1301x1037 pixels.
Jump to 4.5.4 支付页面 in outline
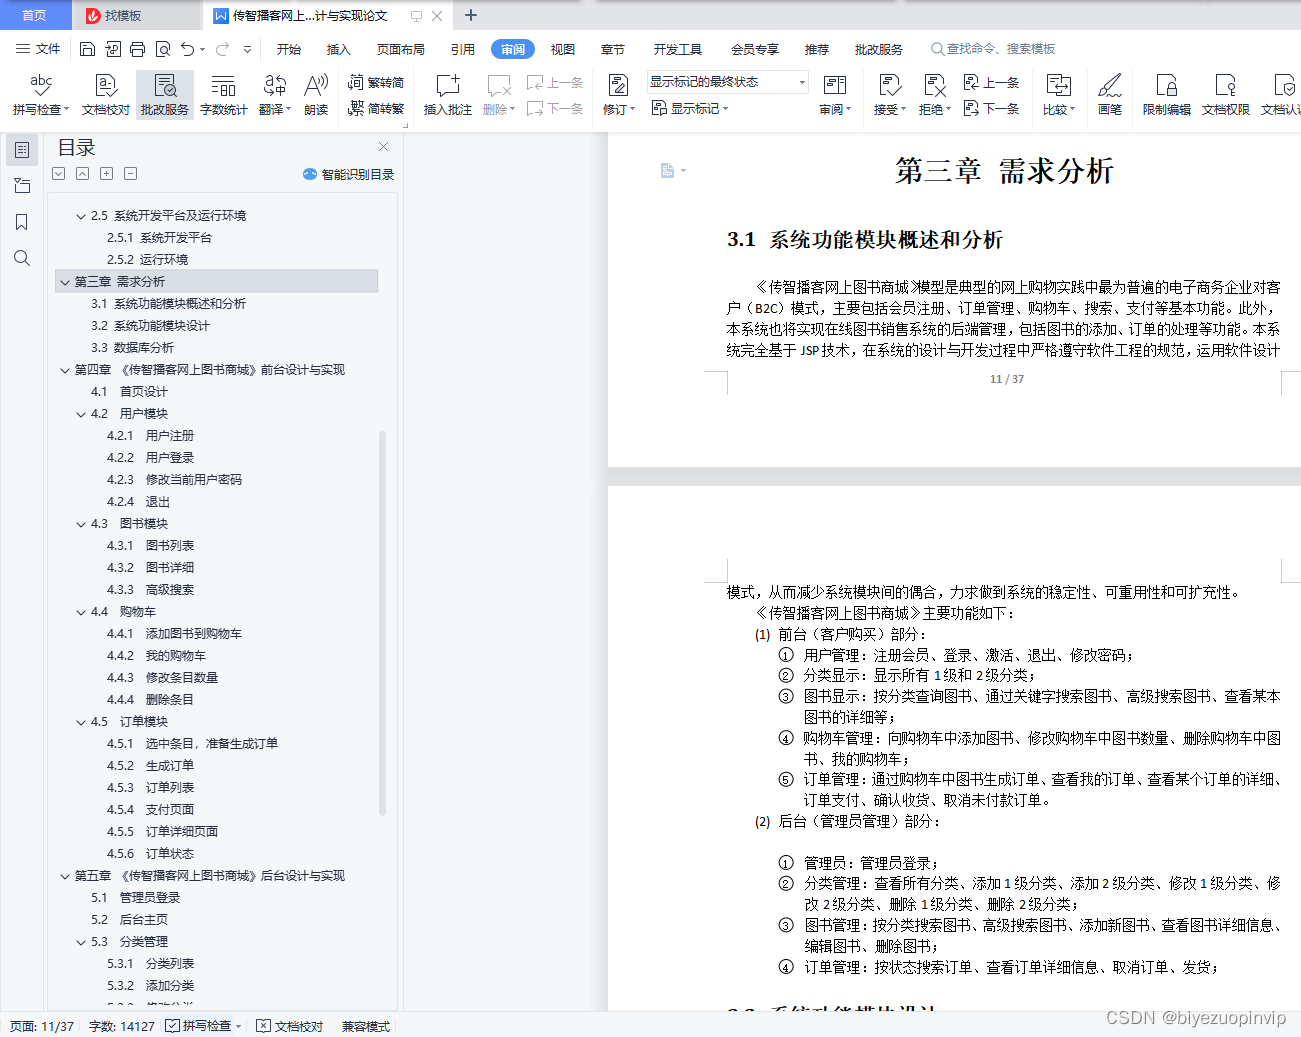tap(150, 810)
